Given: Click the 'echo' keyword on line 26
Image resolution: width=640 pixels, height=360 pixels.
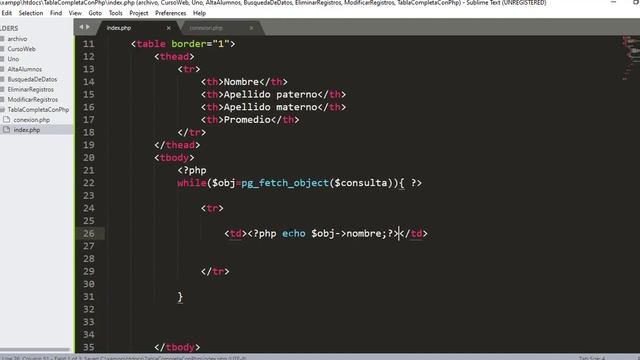Looking at the screenshot, I should pyautogui.click(x=293, y=233).
